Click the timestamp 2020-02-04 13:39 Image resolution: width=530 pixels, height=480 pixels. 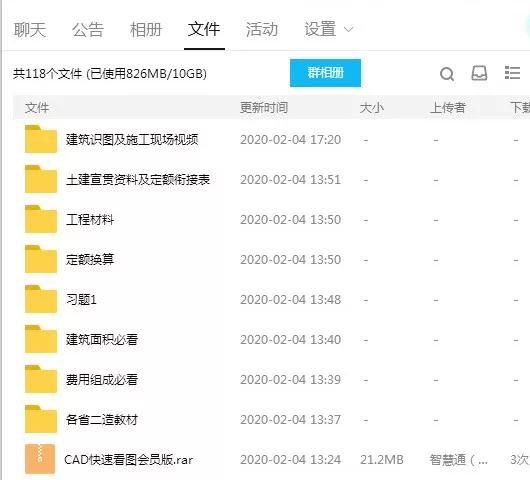coord(290,380)
